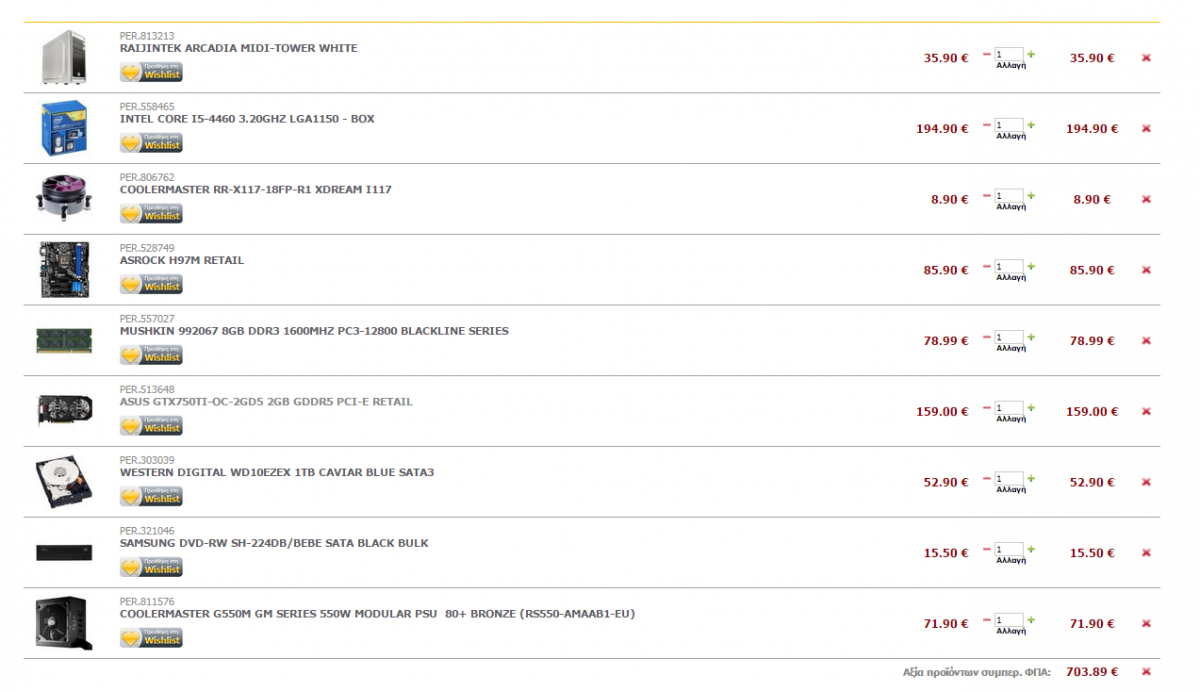Decrease Coolermaster G550M PSU quantity with minus
Image resolution: width=1200 pixels, height=692 pixels.
click(987, 620)
